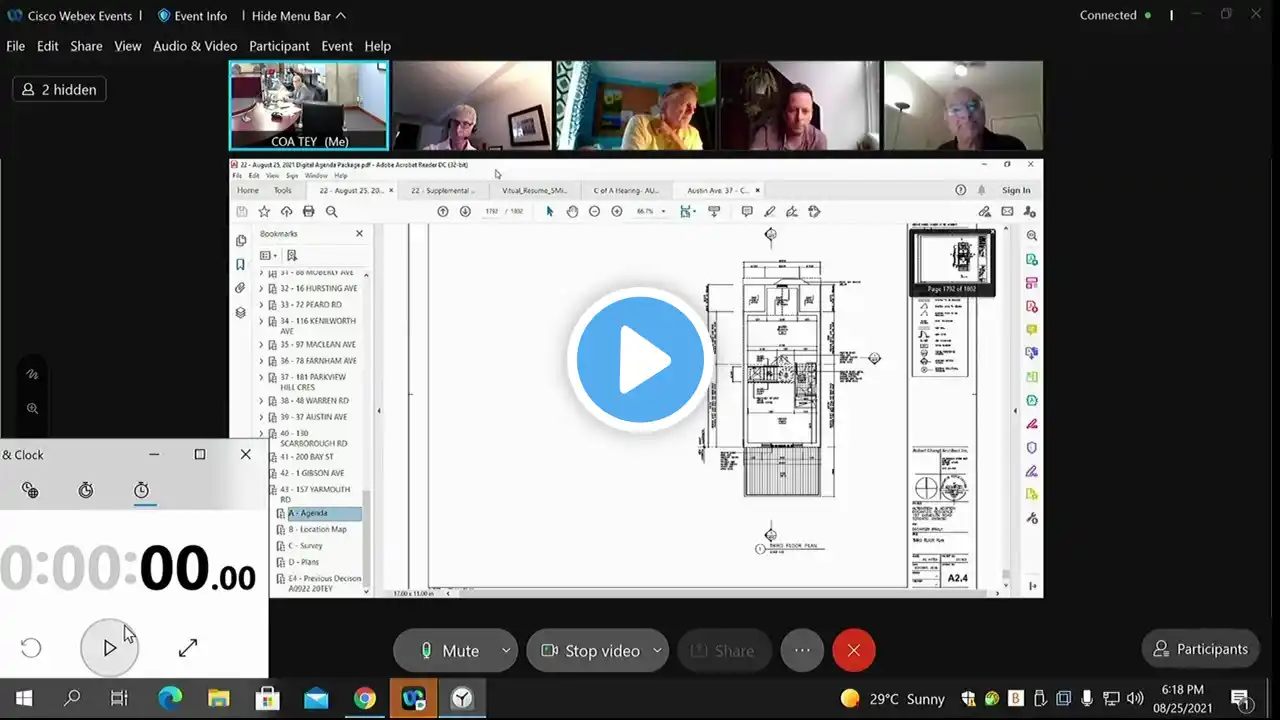The width and height of the screenshot is (1280, 720).
Task: Stop video camera feed
Action: coord(590,650)
